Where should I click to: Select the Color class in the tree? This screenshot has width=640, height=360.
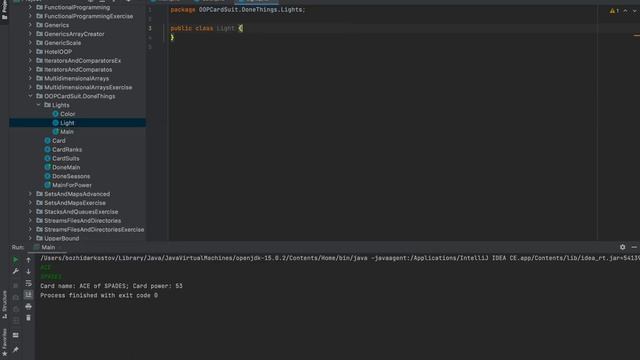click(68, 114)
